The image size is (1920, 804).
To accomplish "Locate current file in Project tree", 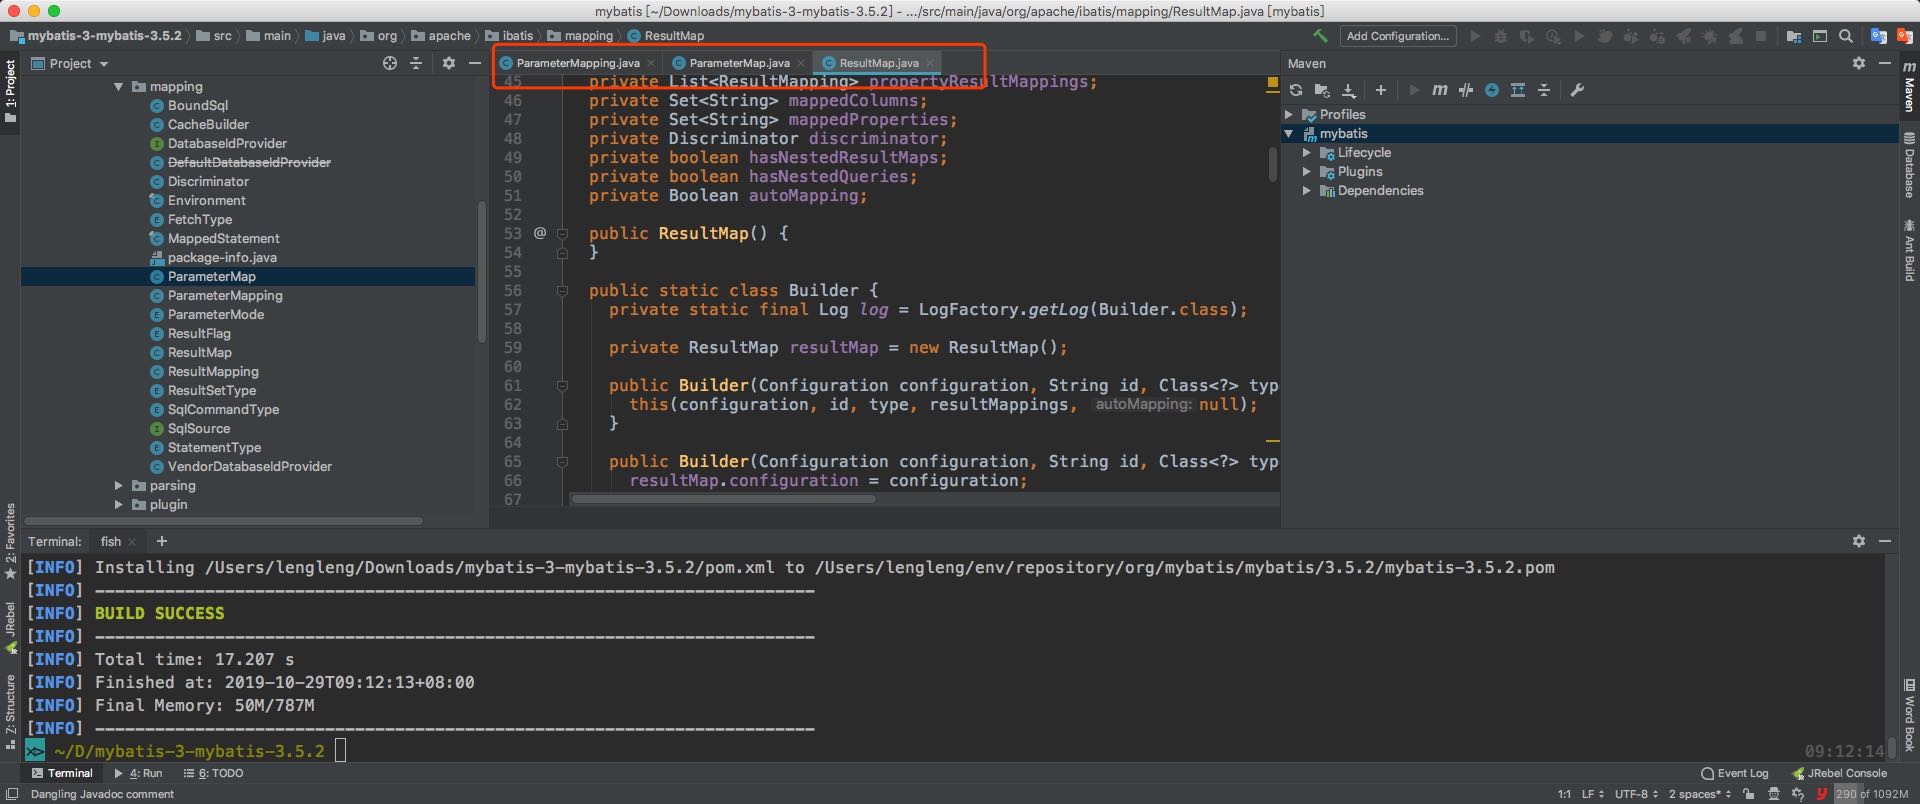I will point(390,63).
